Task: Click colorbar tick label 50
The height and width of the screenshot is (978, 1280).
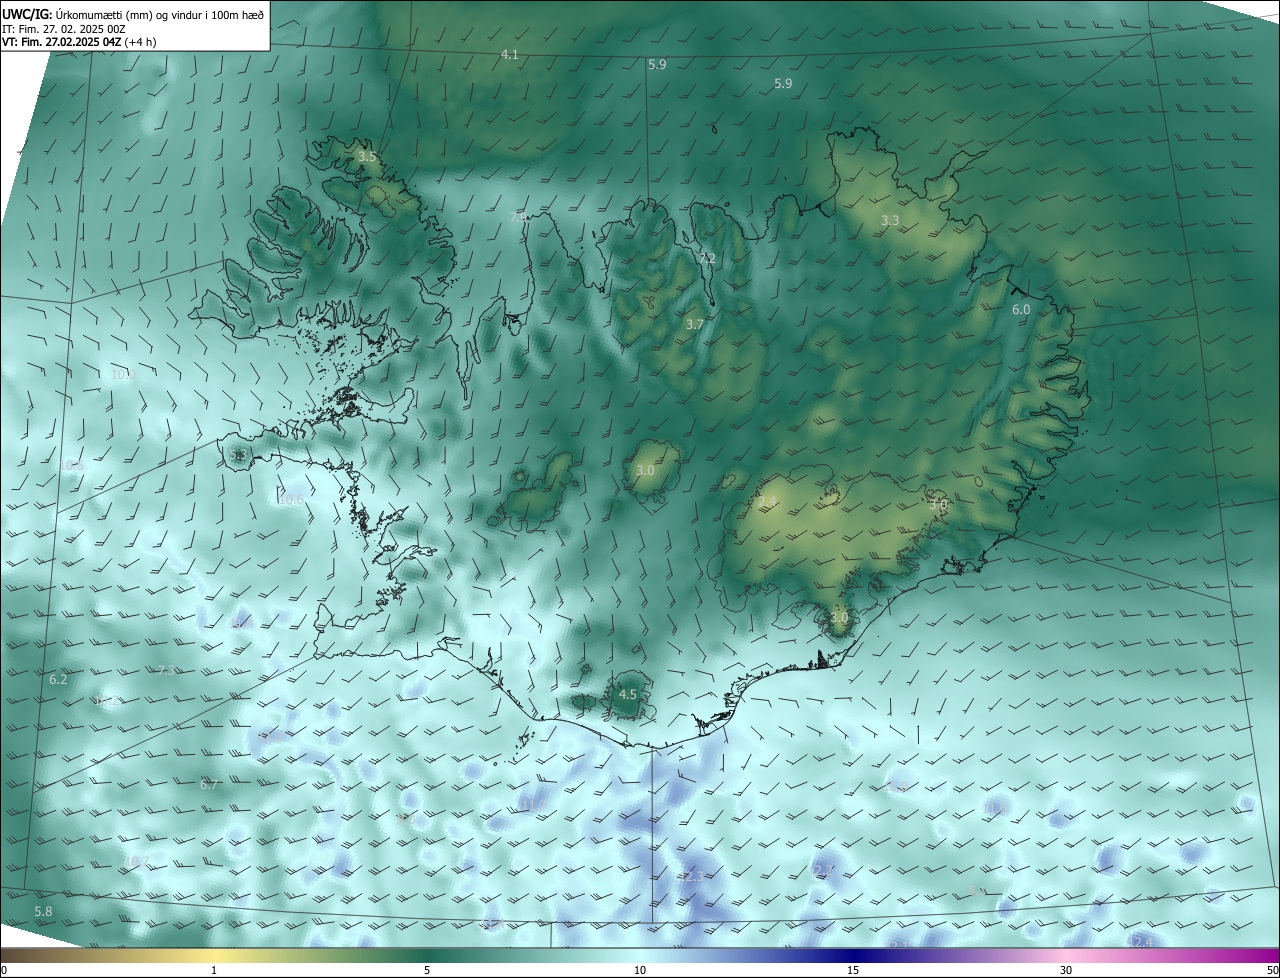Action: pos(1272,970)
